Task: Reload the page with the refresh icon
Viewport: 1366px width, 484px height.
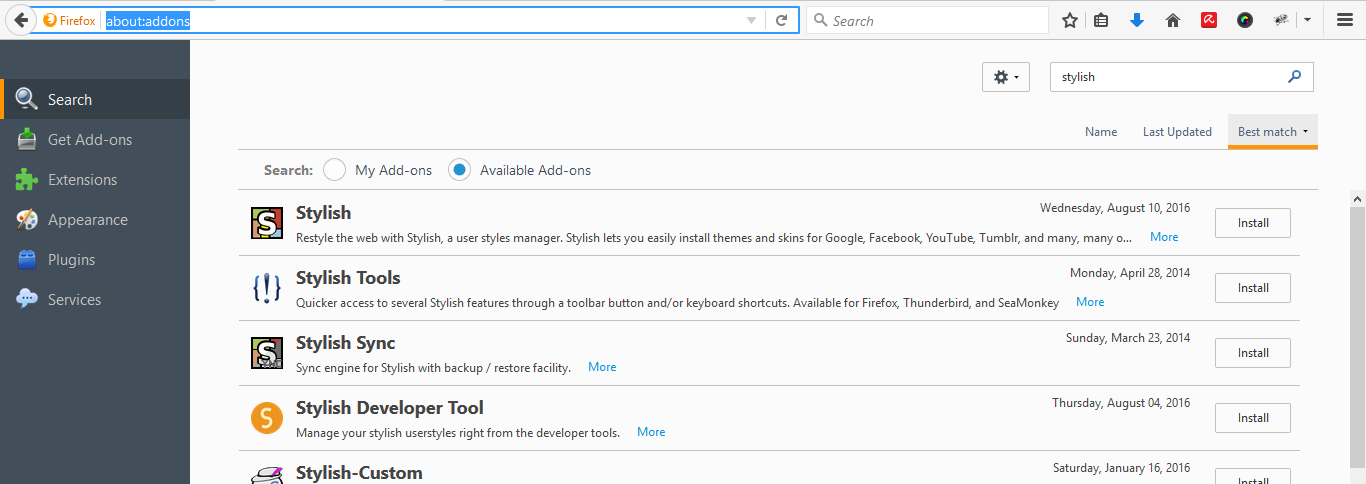Action: (782, 20)
